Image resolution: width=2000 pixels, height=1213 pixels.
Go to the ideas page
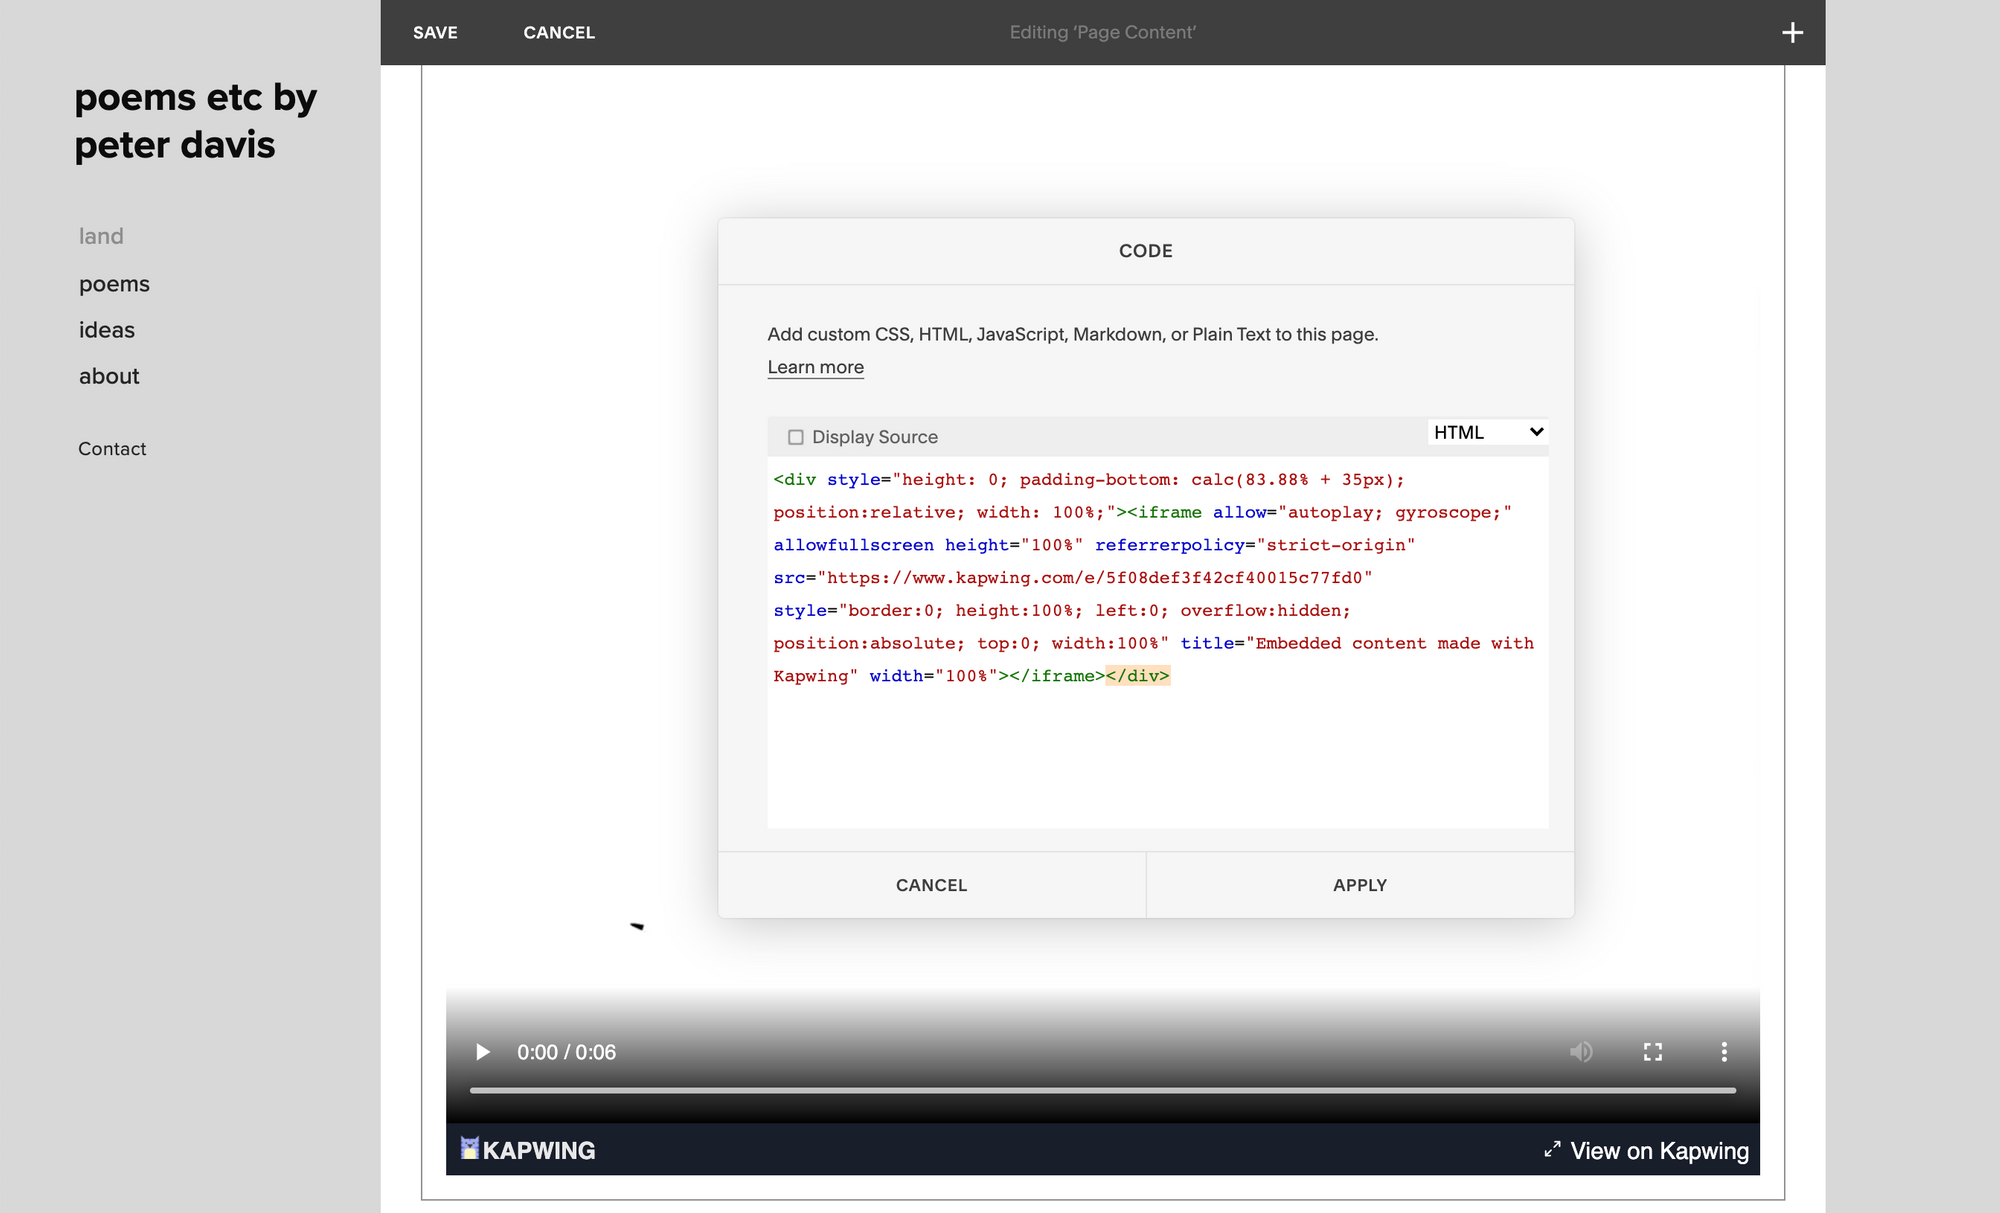coord(107,330)
